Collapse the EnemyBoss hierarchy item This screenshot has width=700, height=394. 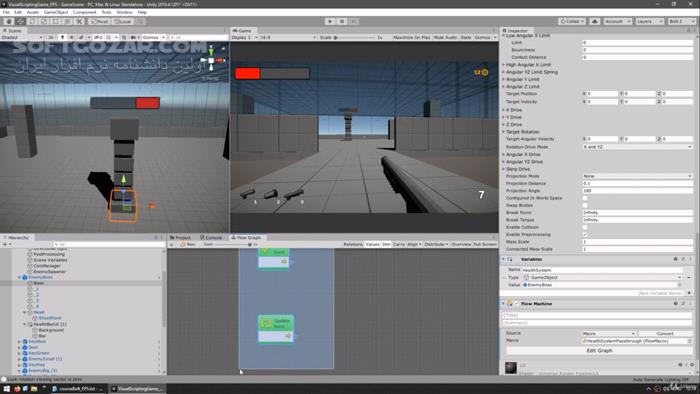tap(19, 278)
